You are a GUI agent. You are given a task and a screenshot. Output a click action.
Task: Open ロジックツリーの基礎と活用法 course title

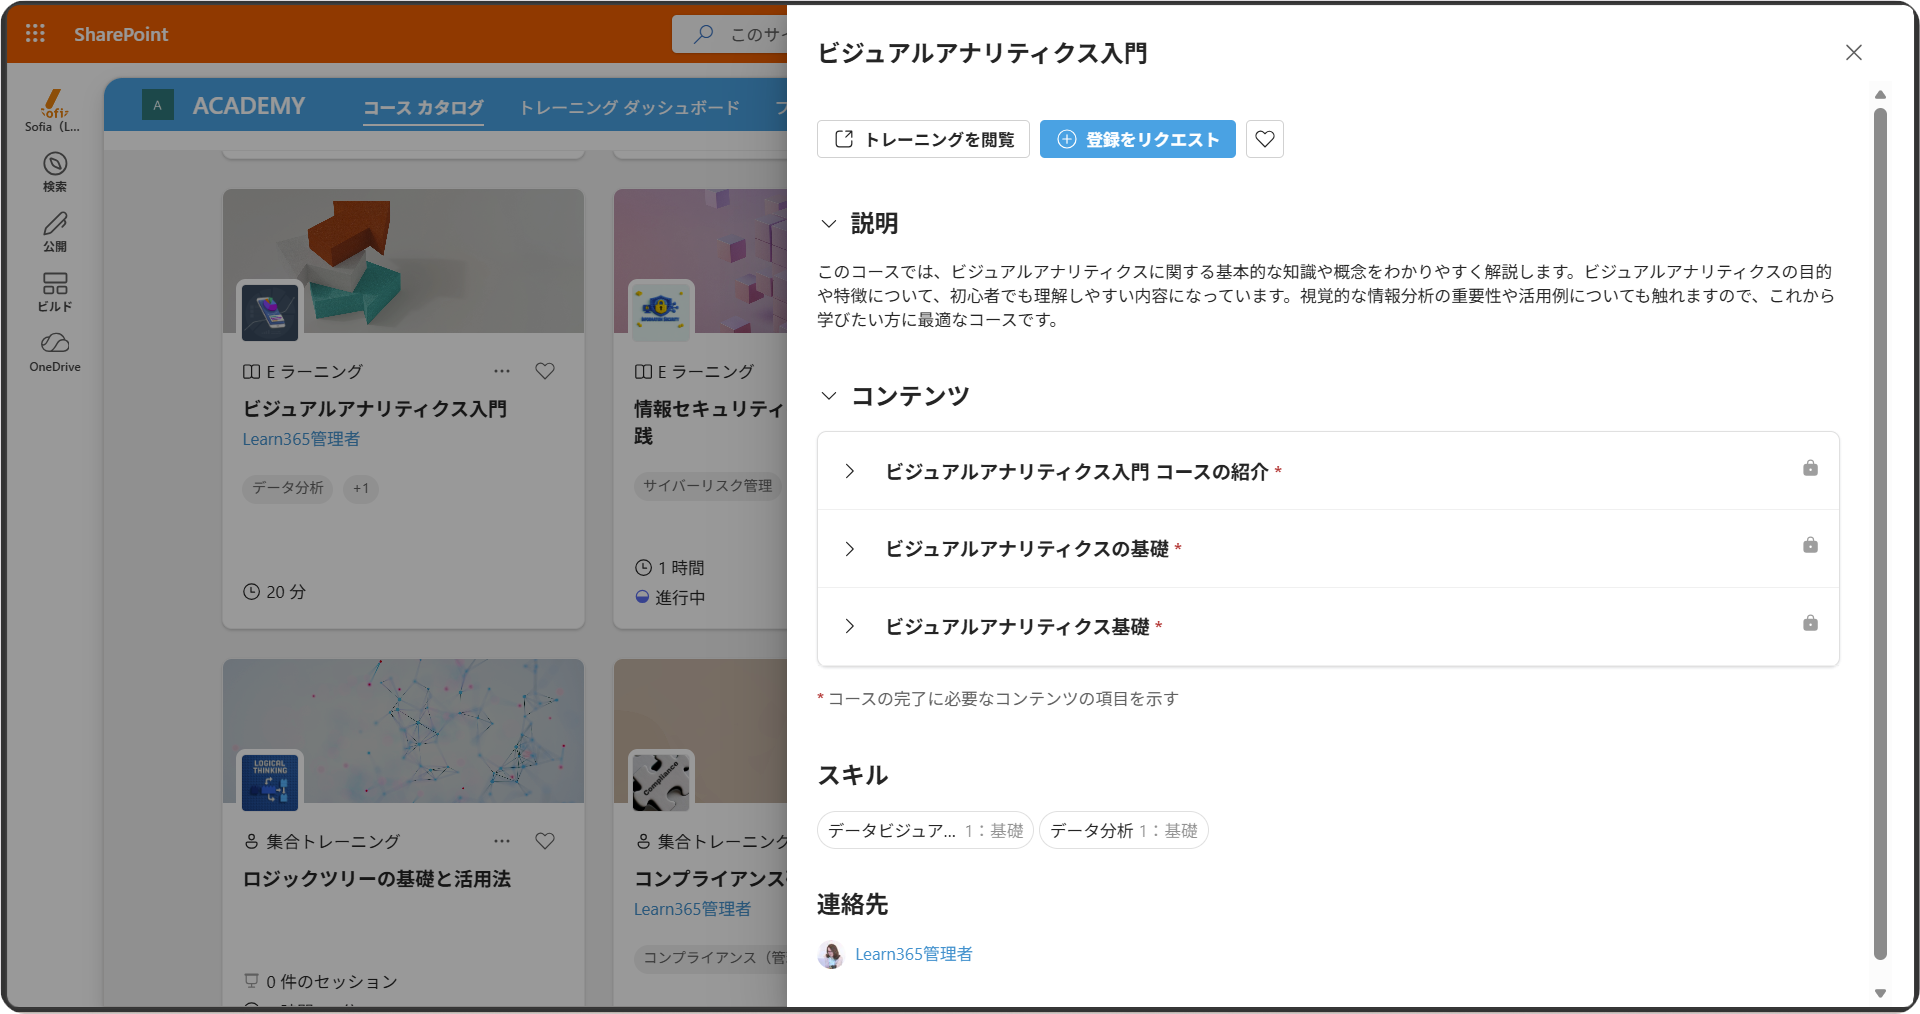tap(376, 879)
